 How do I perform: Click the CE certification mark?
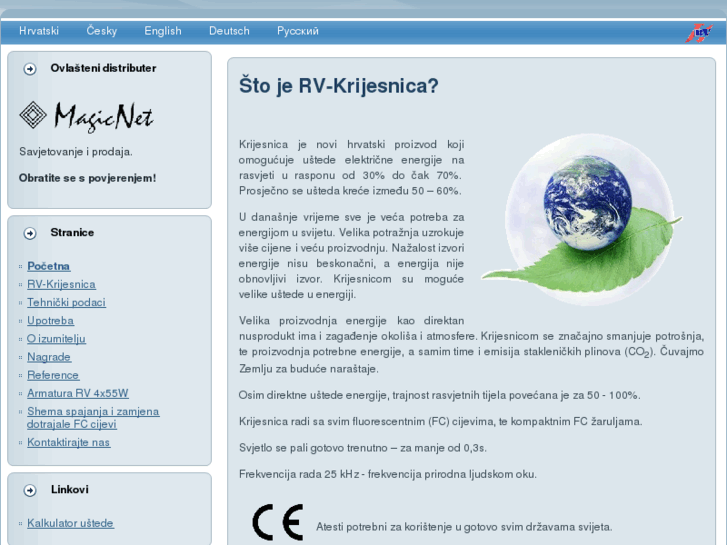click(278, 522)
